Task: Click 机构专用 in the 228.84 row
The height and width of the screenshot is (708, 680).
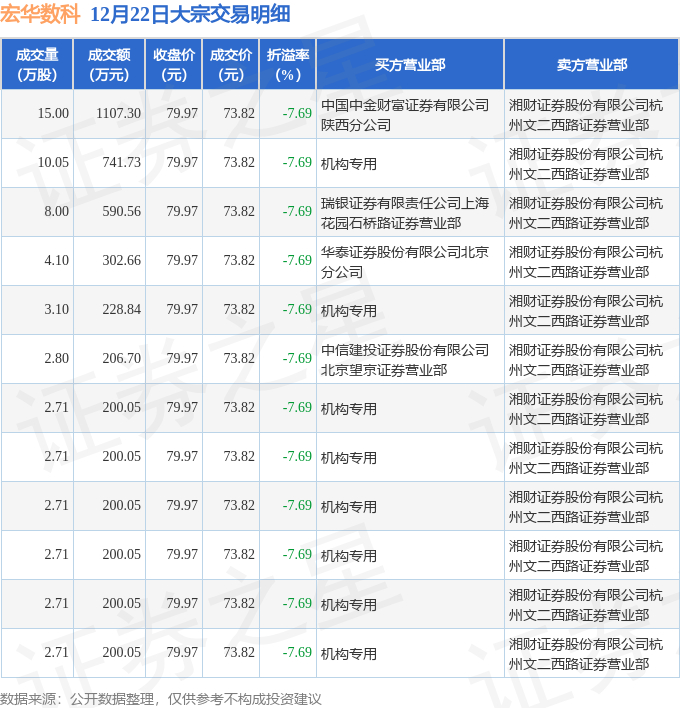Action: pos(349,311)
